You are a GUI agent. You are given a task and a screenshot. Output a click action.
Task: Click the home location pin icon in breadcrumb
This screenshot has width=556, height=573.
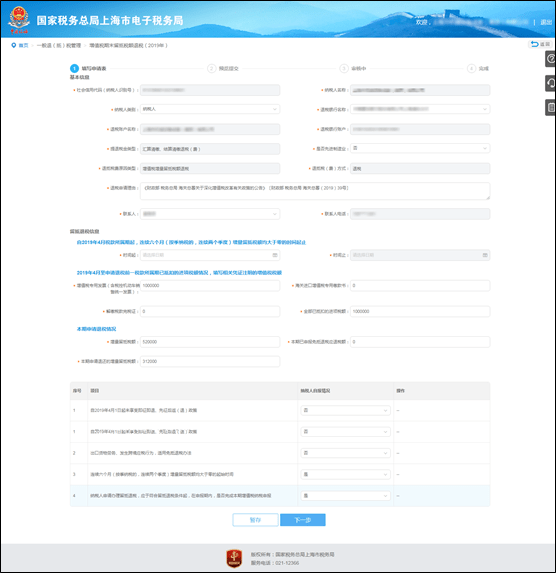coord(14,45)
